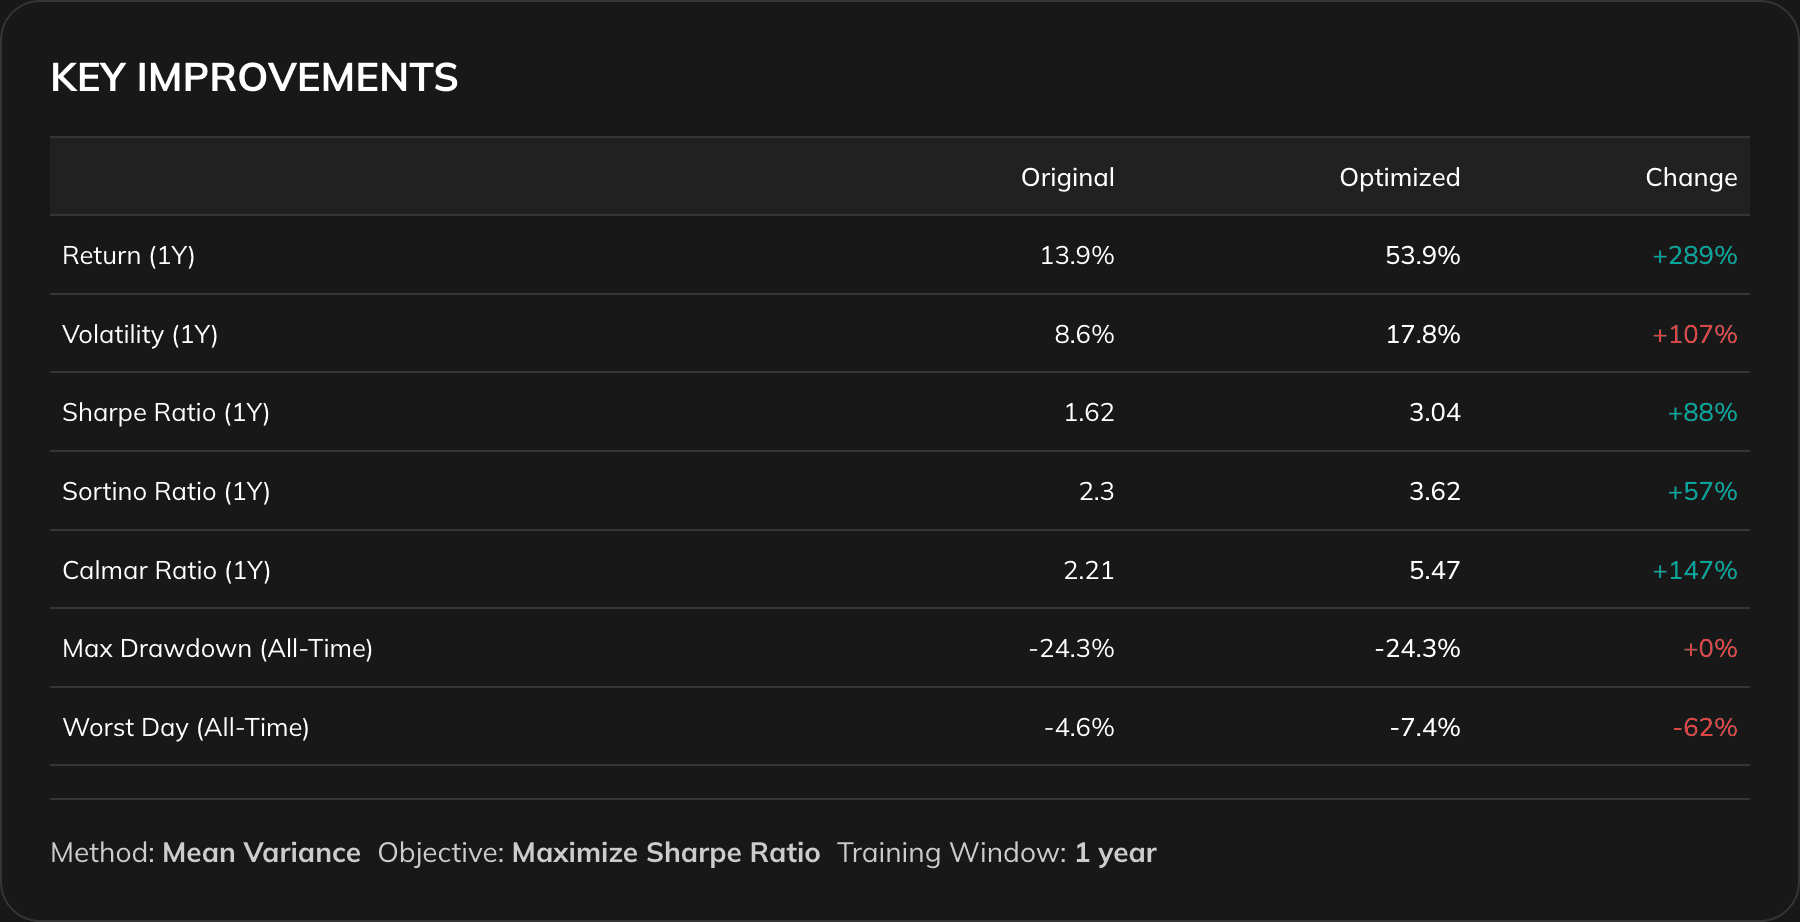Click the optimized Sharpe value 3.04
This screenshot has height=922, width=1800.
pos(1434,413)
